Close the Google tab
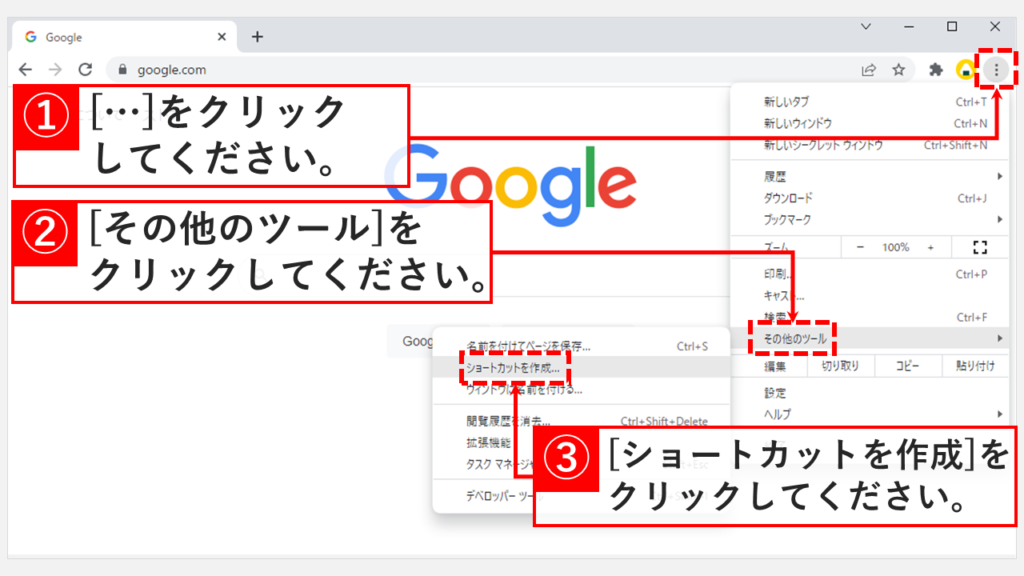The width and height of the screenshot is (1024, 576). [221, 37]
